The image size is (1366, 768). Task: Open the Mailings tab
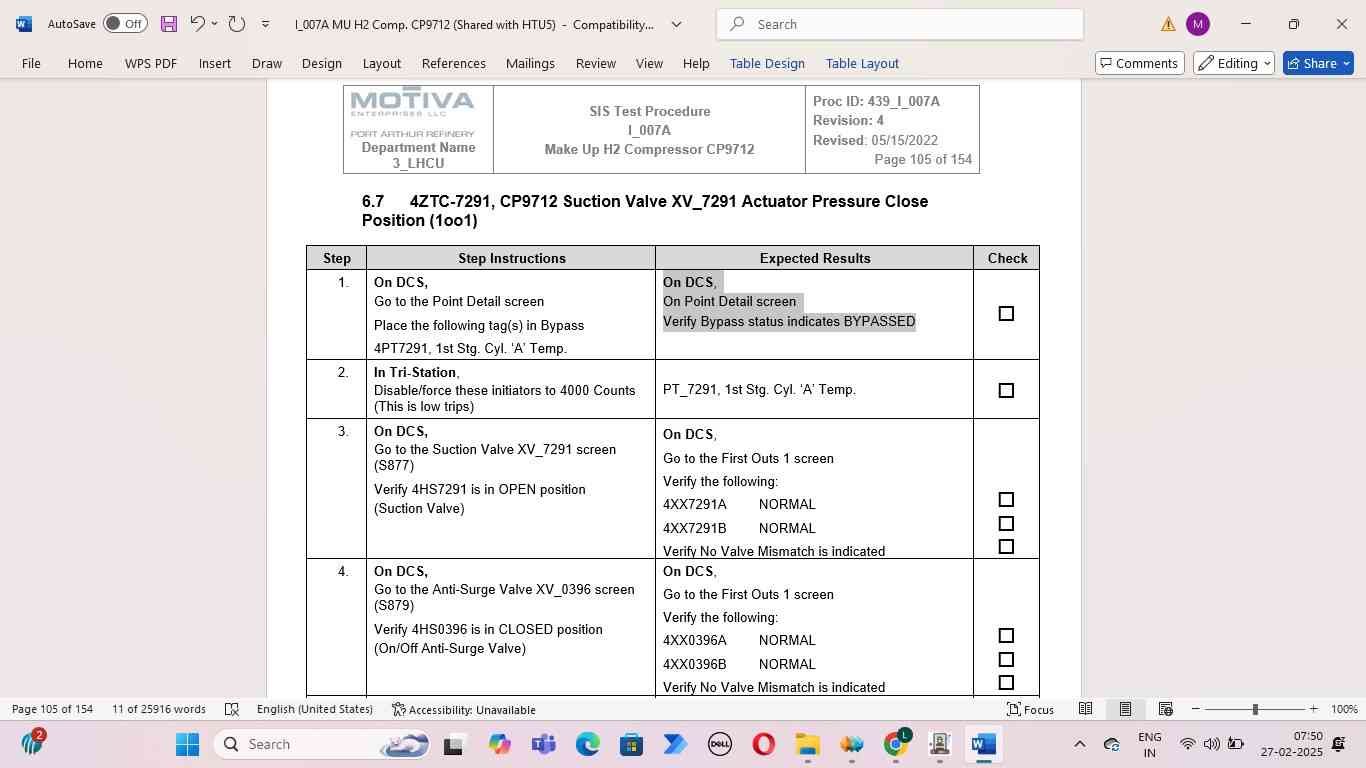[x=530, y=63]
